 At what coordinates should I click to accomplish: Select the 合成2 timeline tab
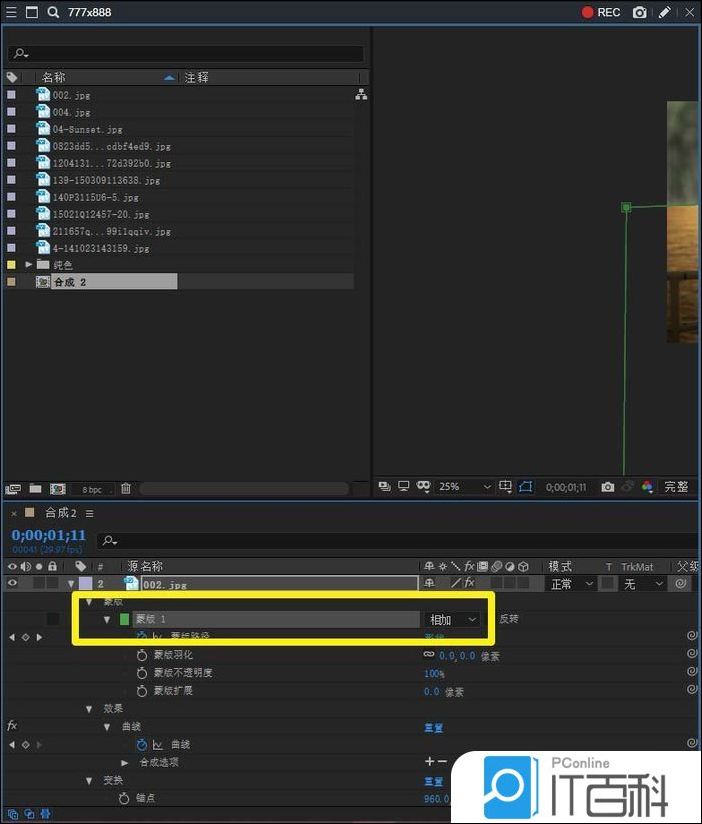[x=60, y=513]
